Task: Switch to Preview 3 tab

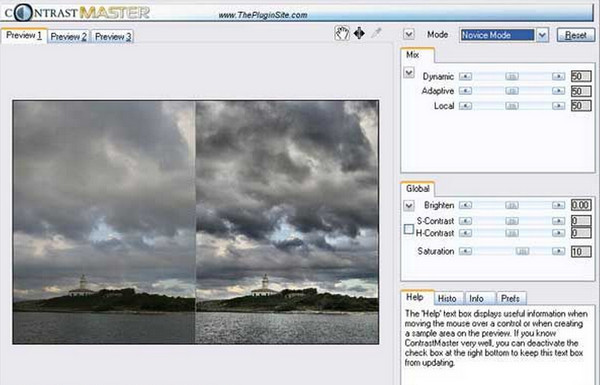Action: (113, 37)
